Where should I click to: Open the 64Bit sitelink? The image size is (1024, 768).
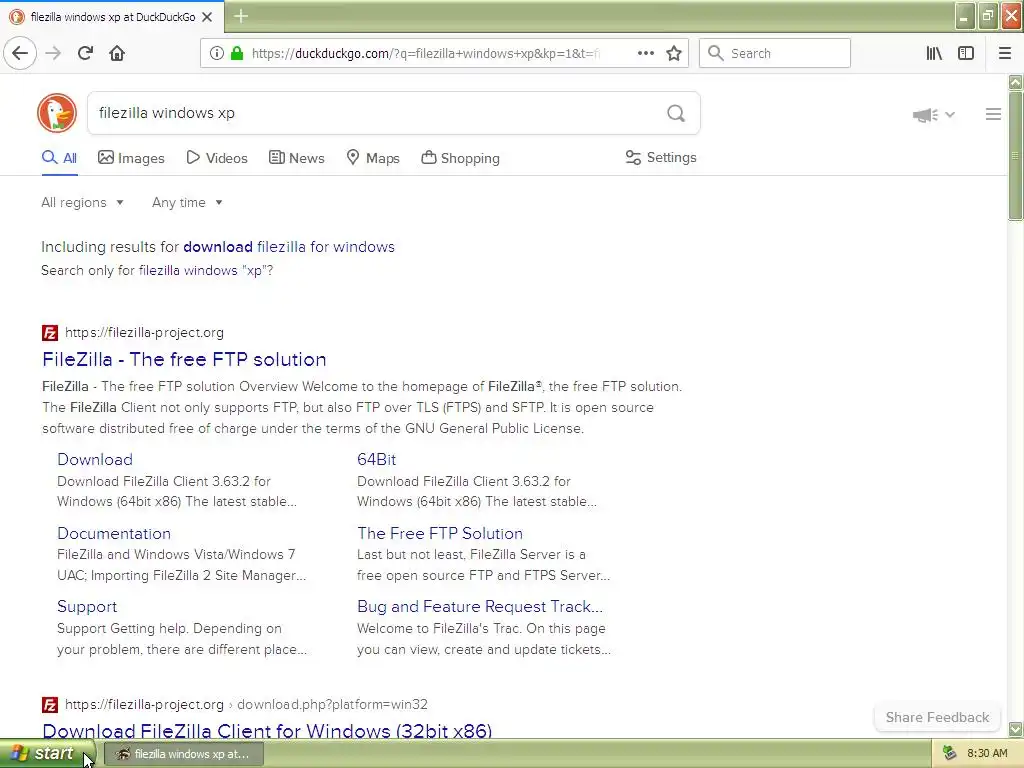click(376, 460)
